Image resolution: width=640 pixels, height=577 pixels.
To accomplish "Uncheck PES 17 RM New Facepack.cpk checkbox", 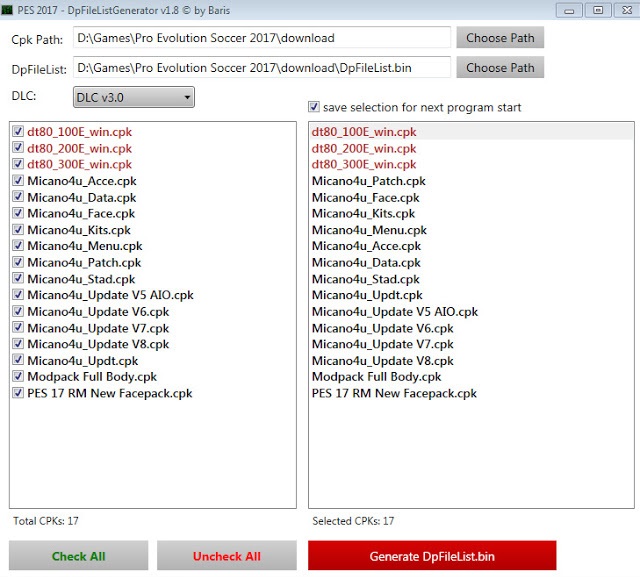I will click(18, 393).
